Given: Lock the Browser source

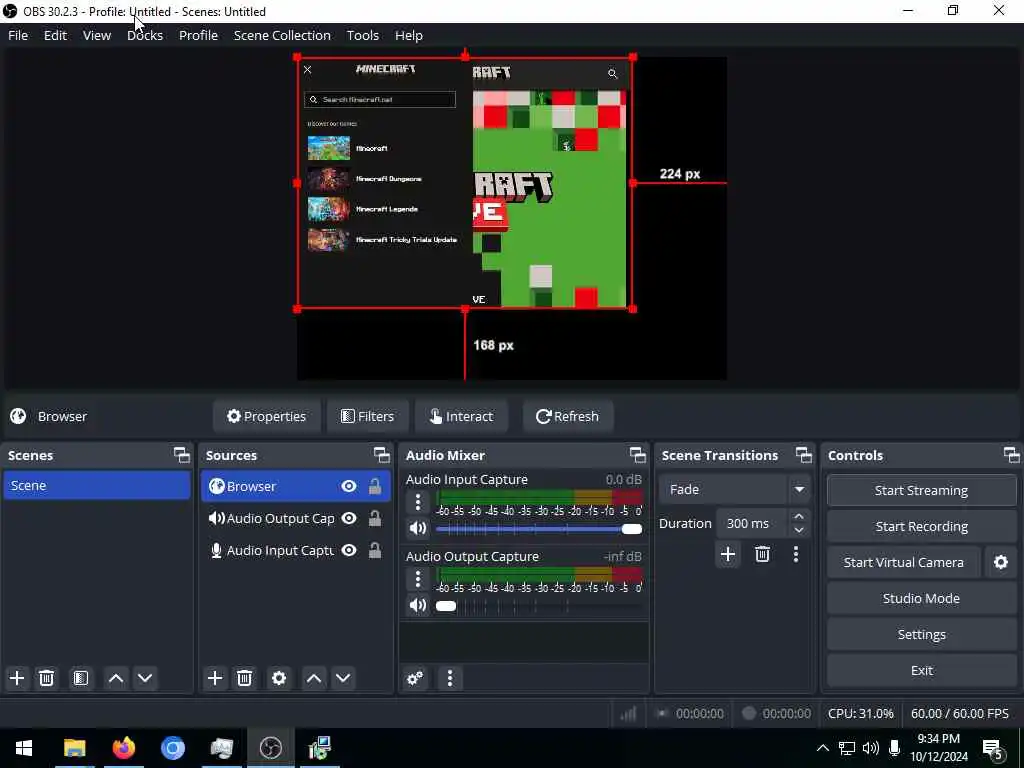Looking at the screenshot, I should pyautogui.click(x=375, y=486).
